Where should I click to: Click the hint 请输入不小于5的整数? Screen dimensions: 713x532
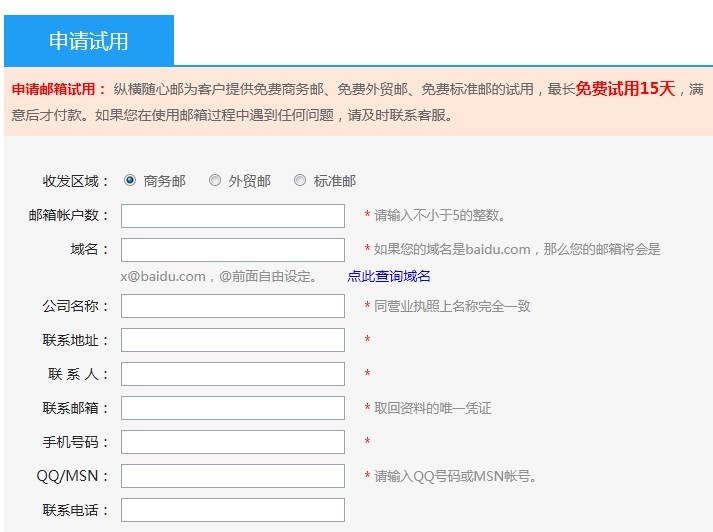coord(440,216)
